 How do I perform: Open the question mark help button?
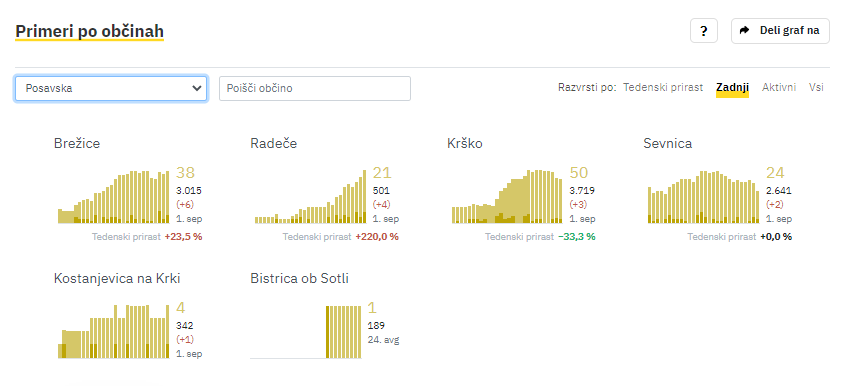(x=704, y=31)
